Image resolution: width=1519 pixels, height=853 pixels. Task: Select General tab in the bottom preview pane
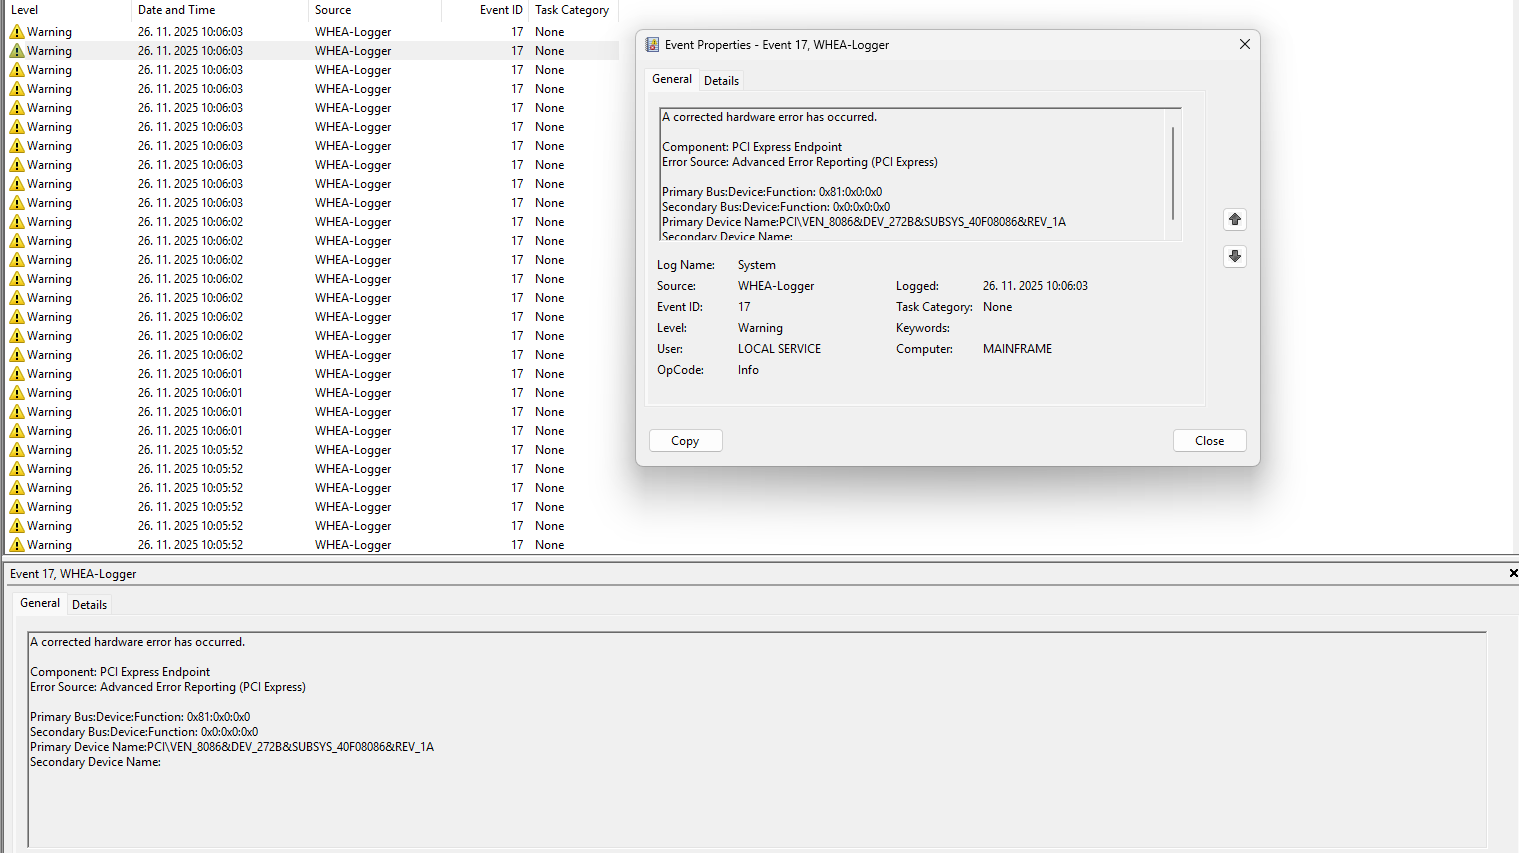pyautogui.click(x=40, y=603)
